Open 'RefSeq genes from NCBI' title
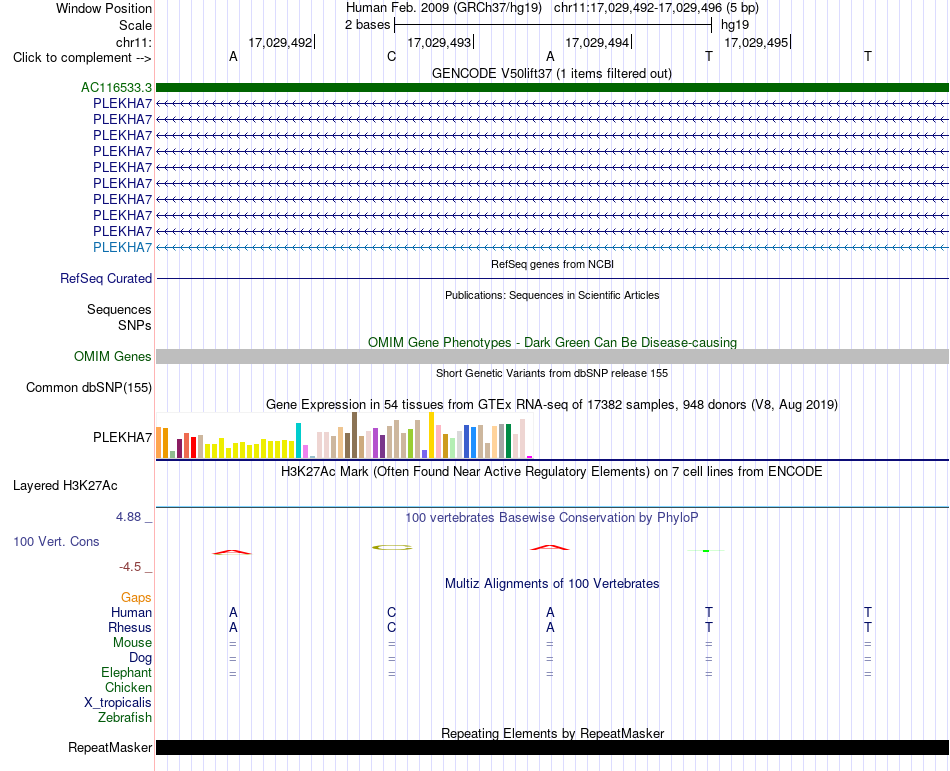Viewport: 950px width, 771px height. pyautogui.click(x=552, y=264)
